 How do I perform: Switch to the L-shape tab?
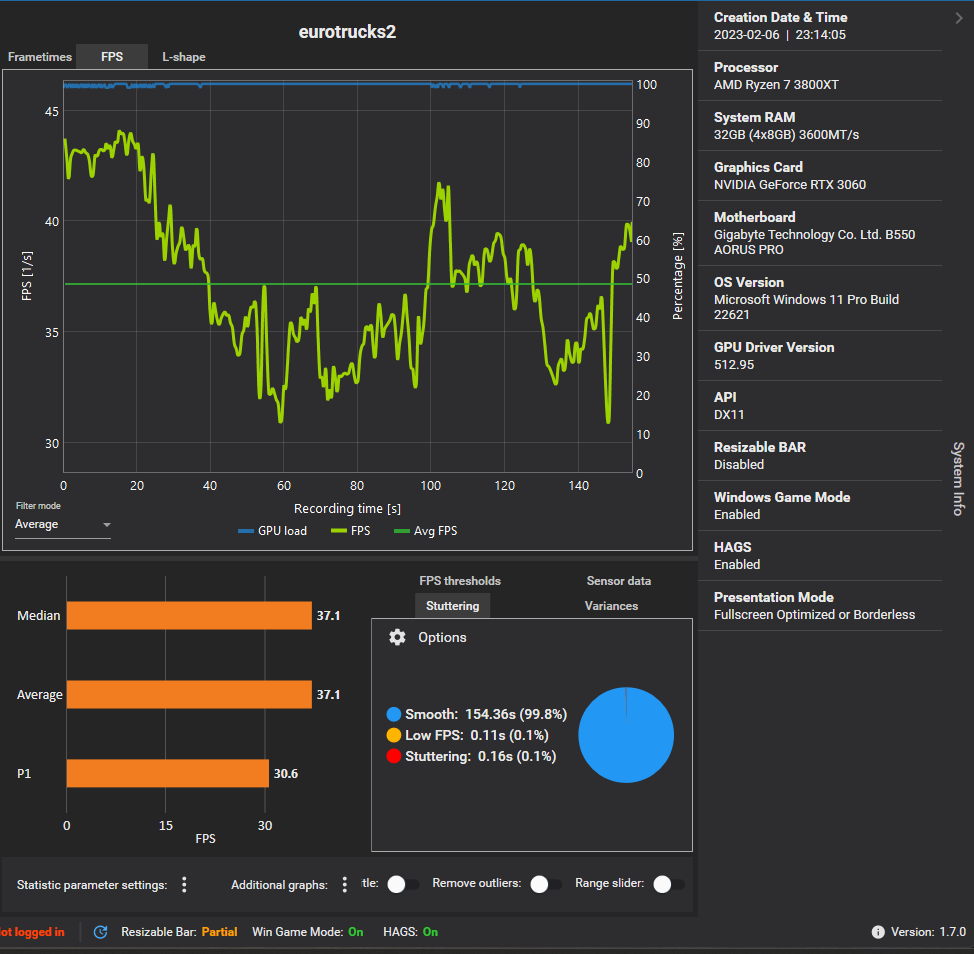coord(184,57)
